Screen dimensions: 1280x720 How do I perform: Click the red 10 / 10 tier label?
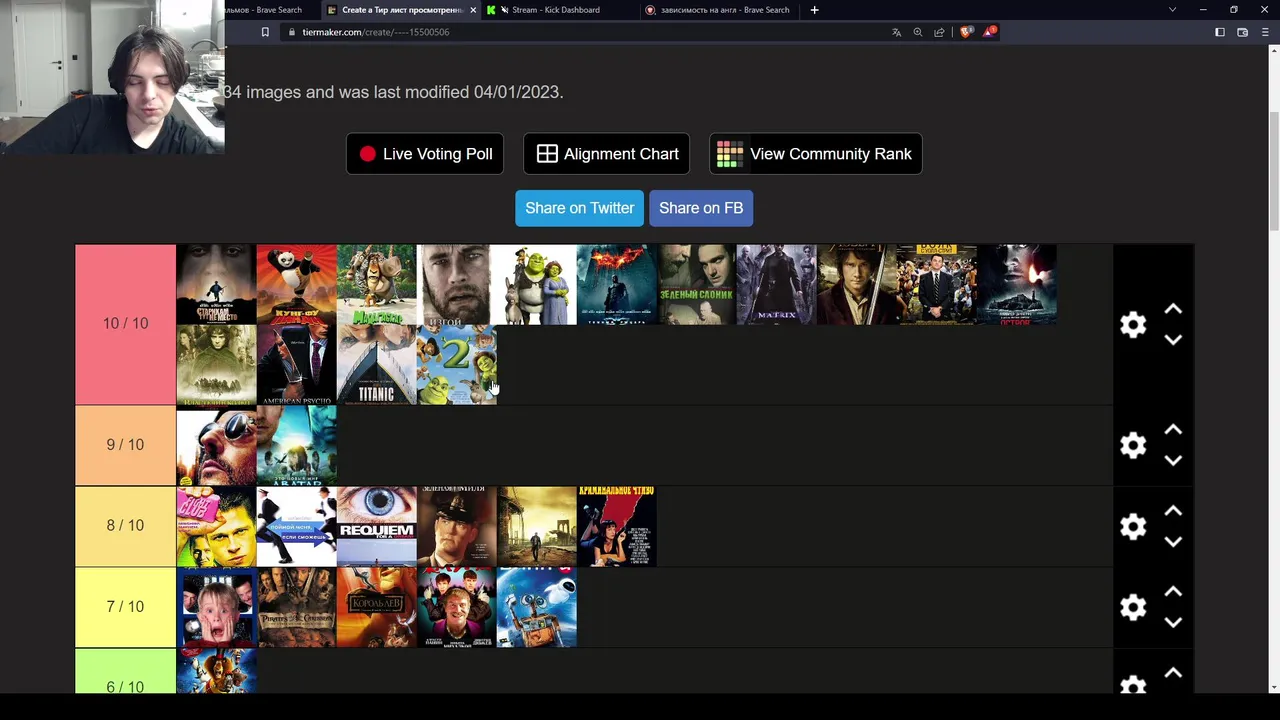(x=125, y=324)
